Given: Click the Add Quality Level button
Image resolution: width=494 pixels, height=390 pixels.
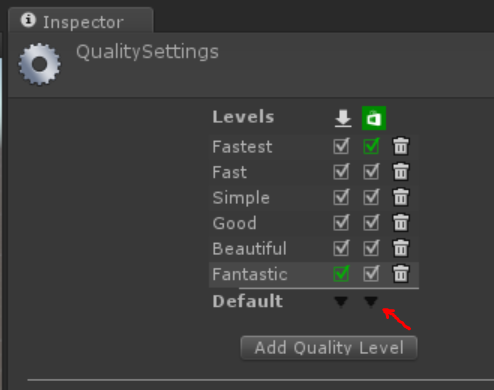Looking at the screenshot, I should pyautogui.click(x=329, y=348).
